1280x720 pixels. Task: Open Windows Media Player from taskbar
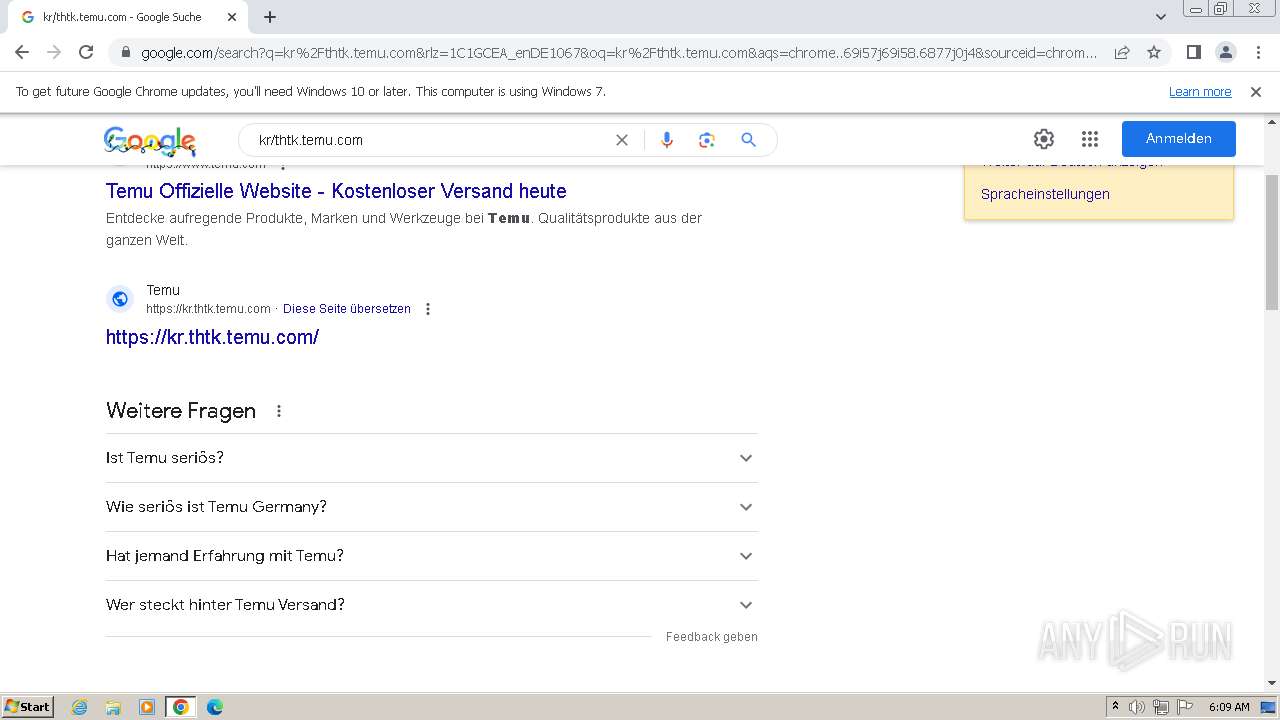[x=147, y=707]
